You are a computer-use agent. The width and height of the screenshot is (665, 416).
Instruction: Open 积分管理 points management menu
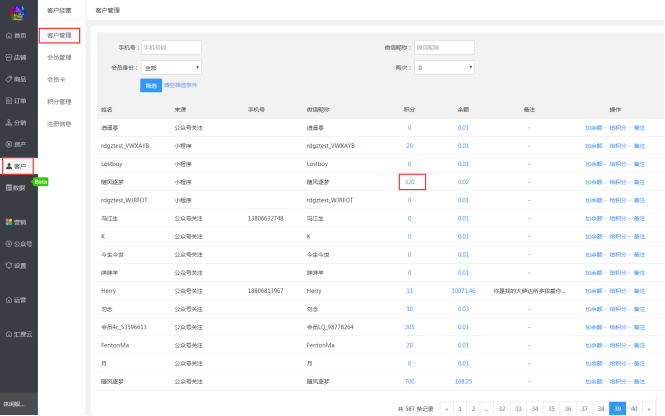click(60, 101)
